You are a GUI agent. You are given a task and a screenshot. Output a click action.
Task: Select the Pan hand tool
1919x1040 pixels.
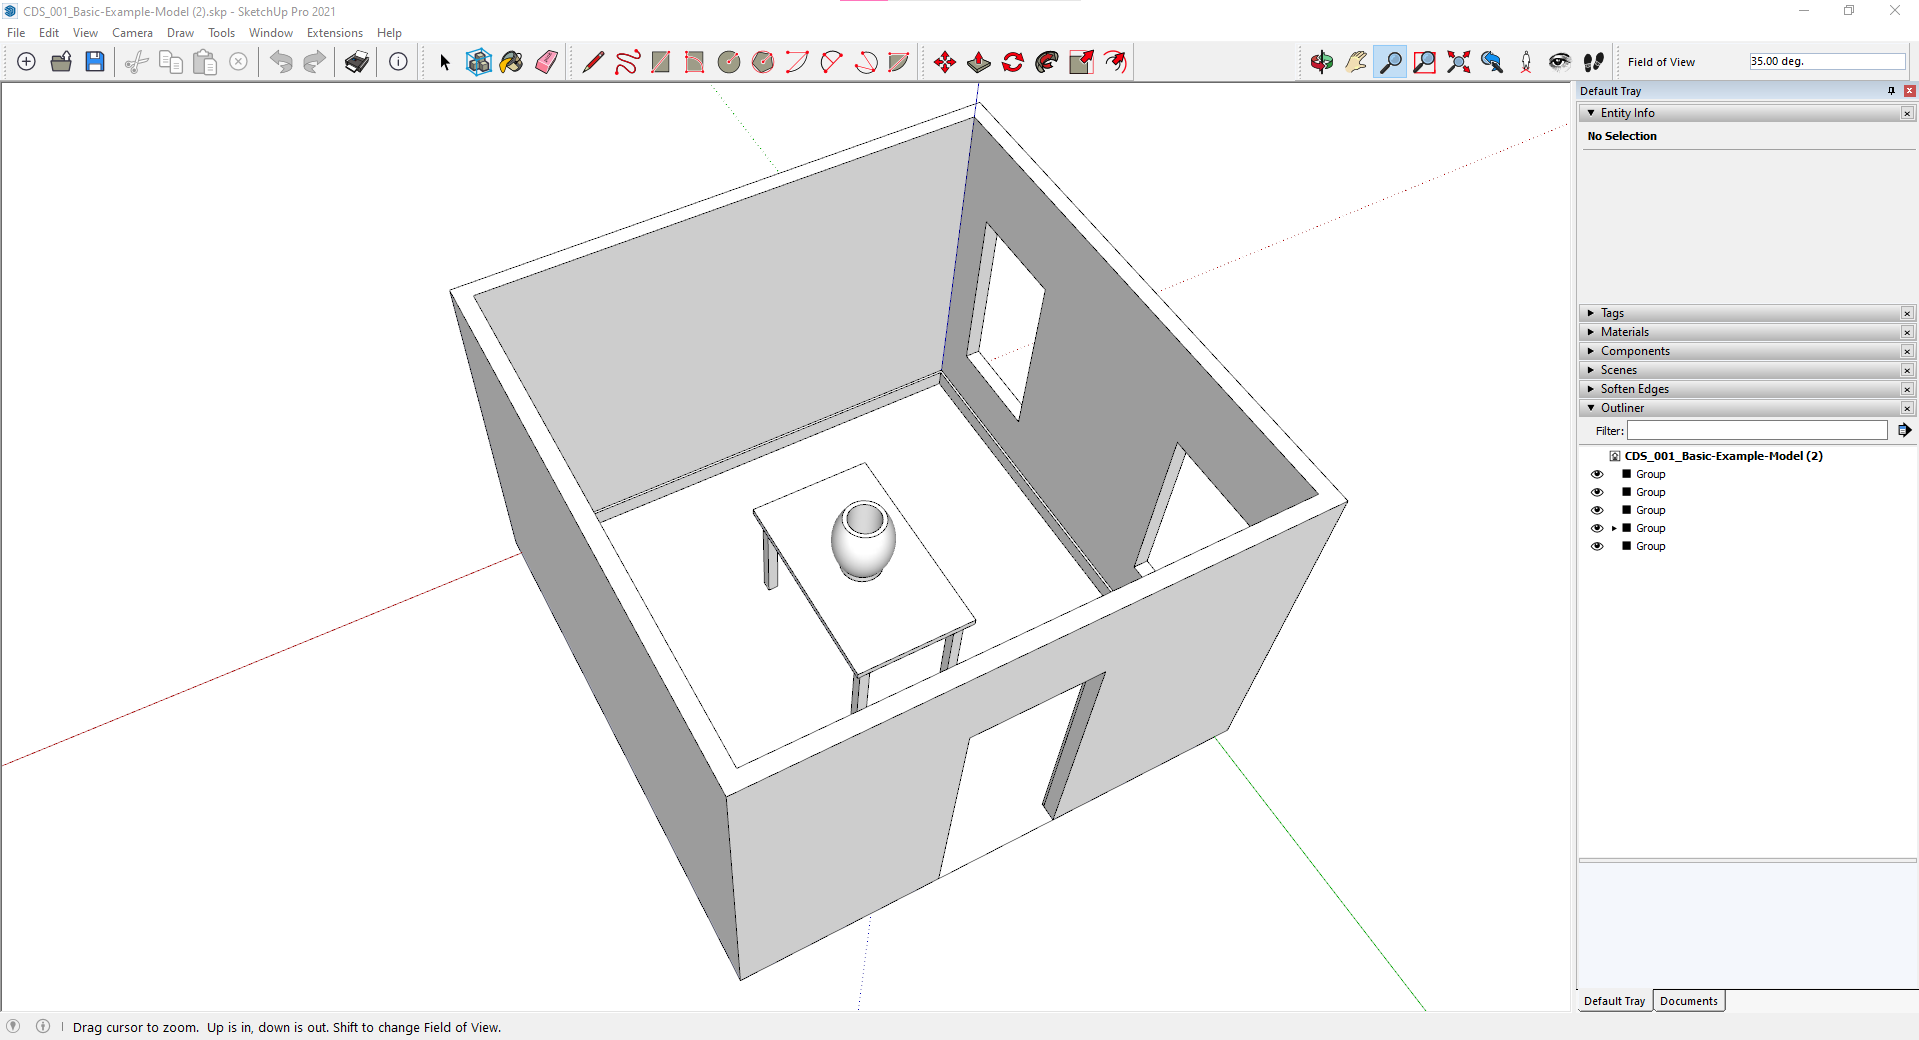(1356, 62)
